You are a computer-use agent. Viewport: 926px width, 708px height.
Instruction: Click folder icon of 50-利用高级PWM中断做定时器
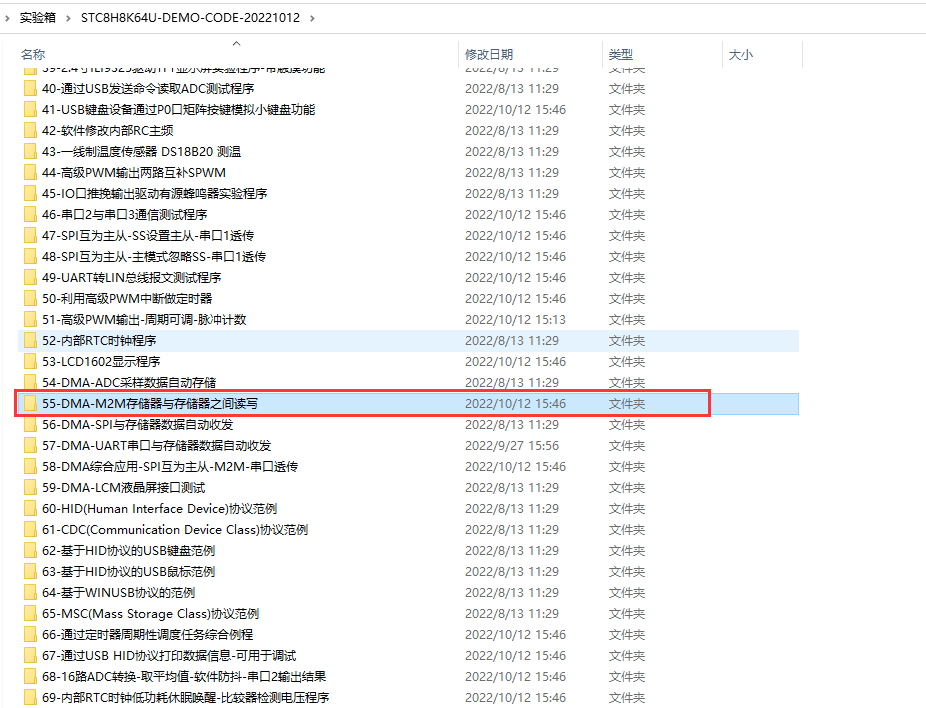(30, 299)
